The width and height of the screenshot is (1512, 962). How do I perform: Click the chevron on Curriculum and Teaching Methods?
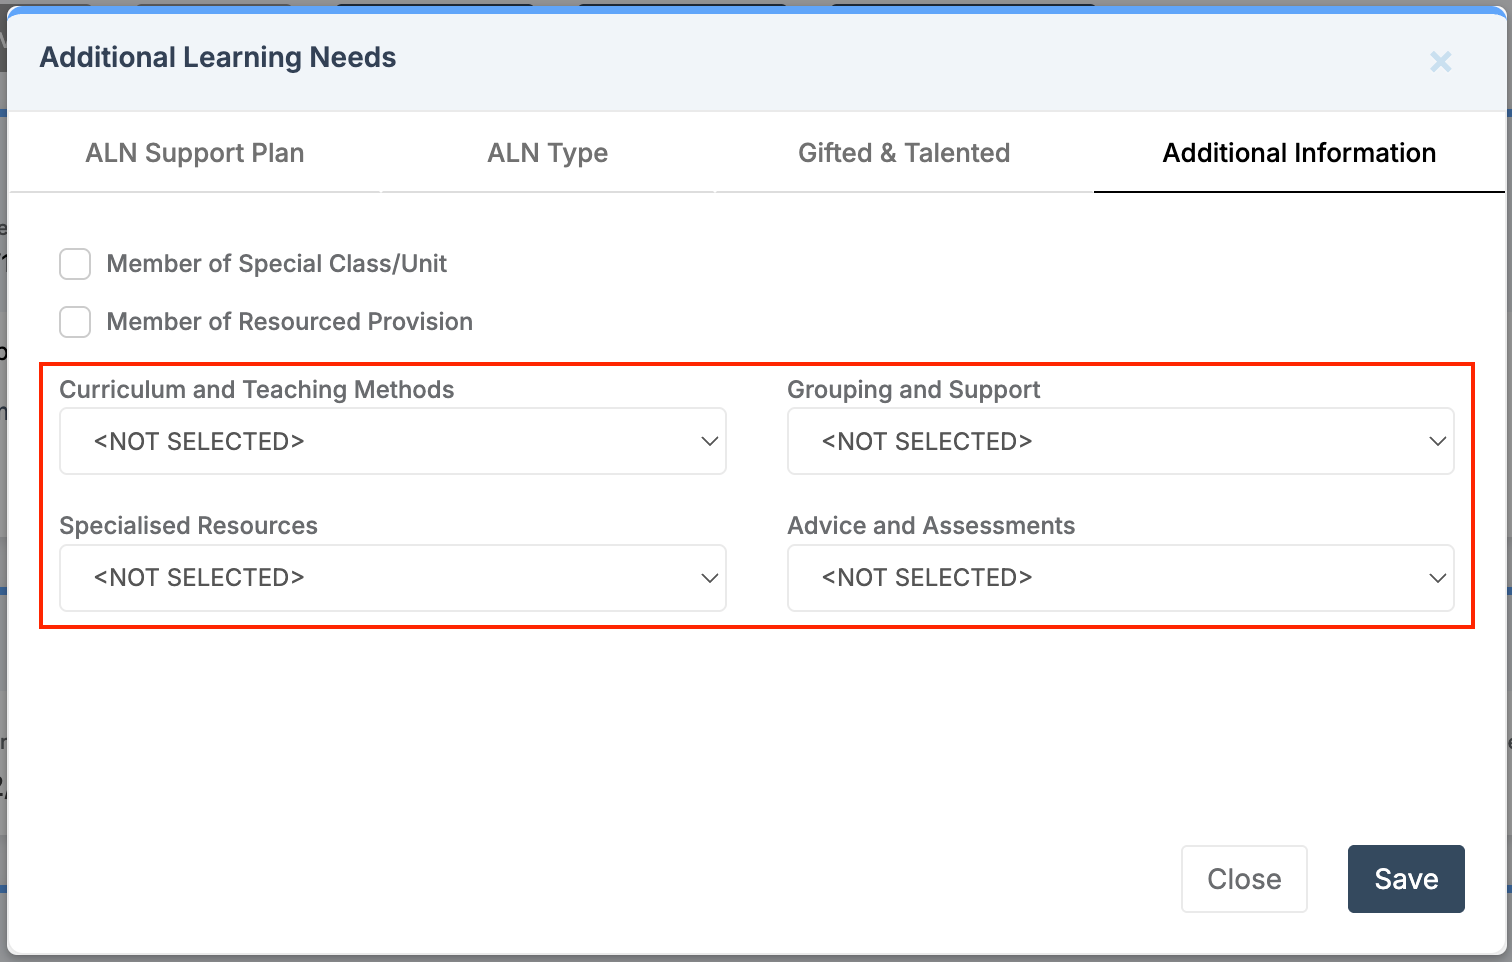tap(709, 441)
